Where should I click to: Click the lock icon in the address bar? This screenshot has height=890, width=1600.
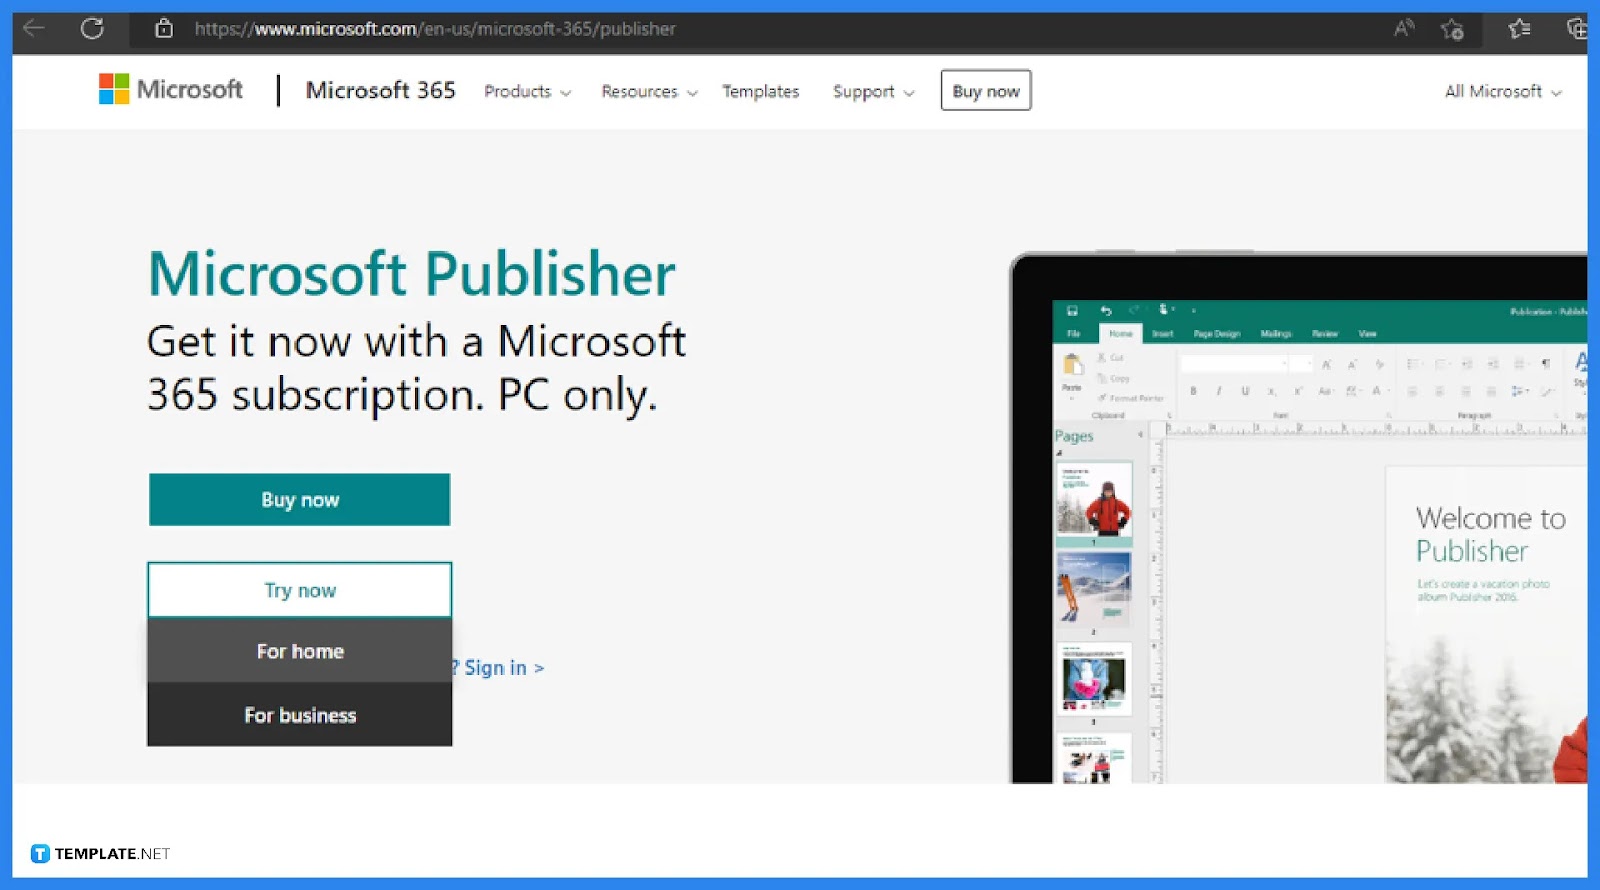click(164, 28)
